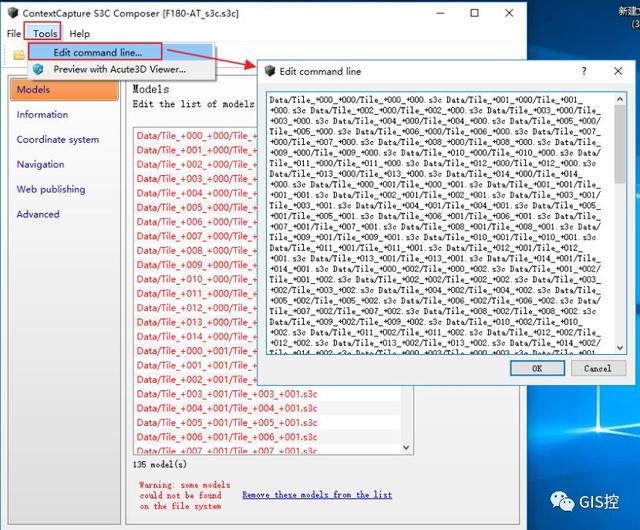The height and width of the screenshot is (530, 640).
Task: Select Data/Tile_+002_+000 model row
Action: coord(196,164)
